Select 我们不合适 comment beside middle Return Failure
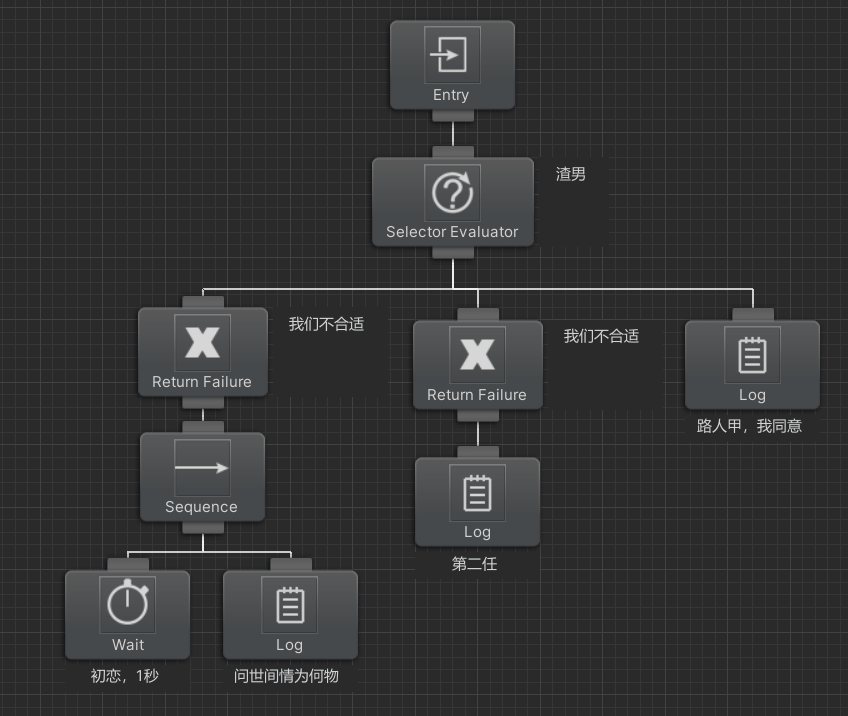Image resolution: width=848 pixels, height=716 pixels. pos(600,336)
